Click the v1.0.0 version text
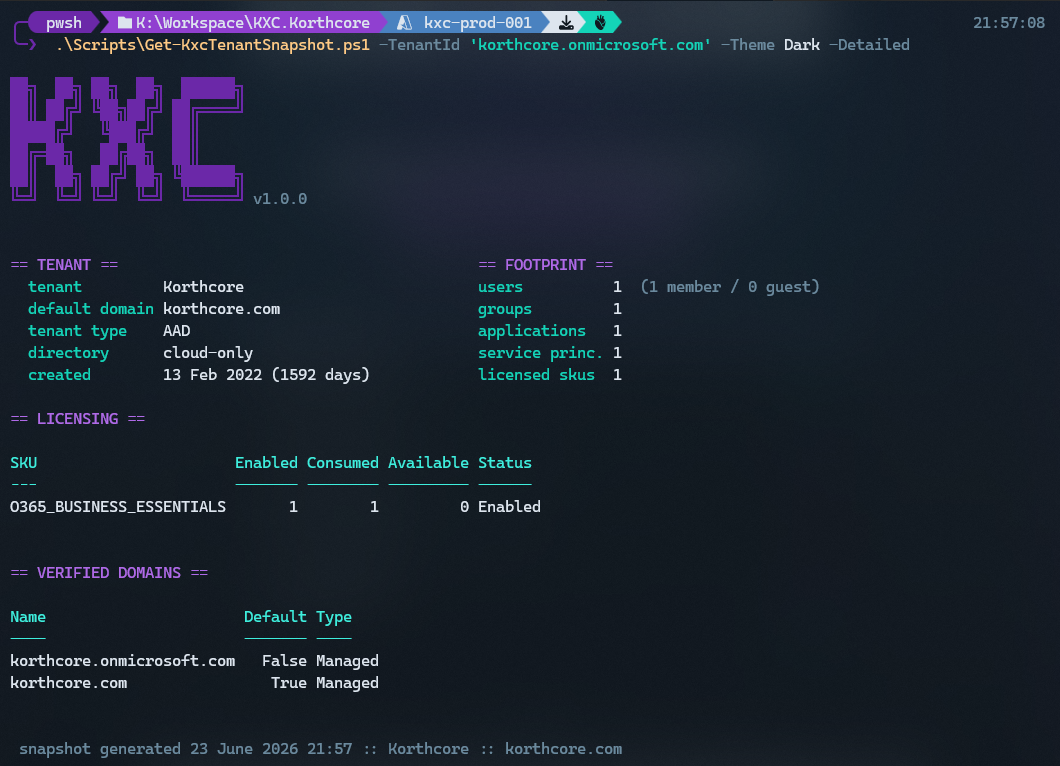Image resolution: width=1060 pixels, height=766 pixels. click(x=280, y=199)
